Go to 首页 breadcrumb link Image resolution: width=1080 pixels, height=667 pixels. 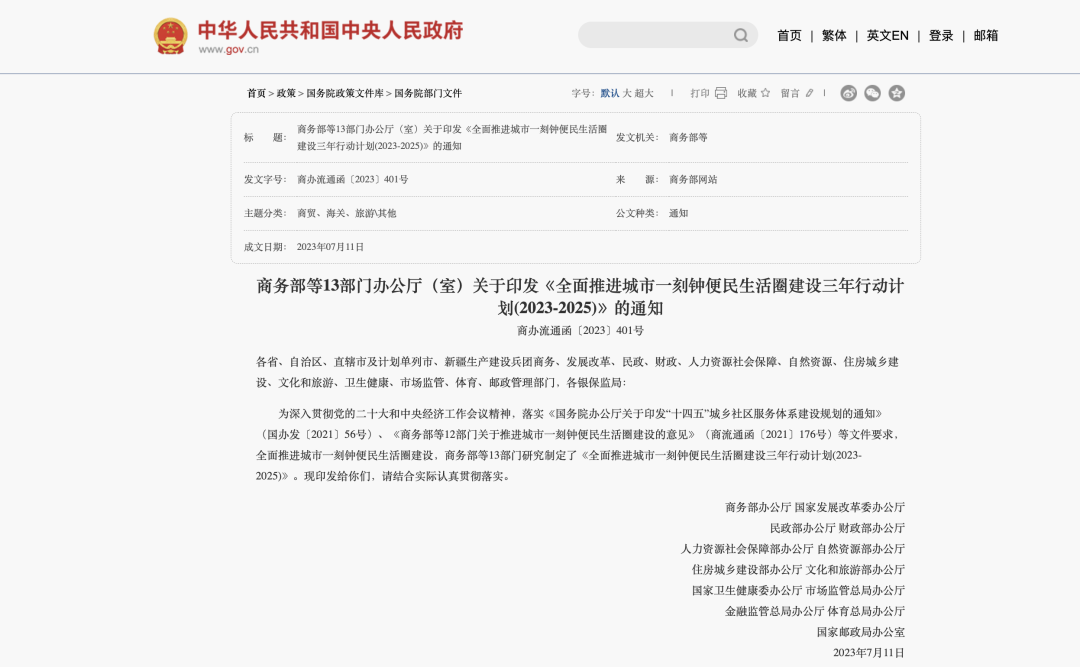point(256,93)
